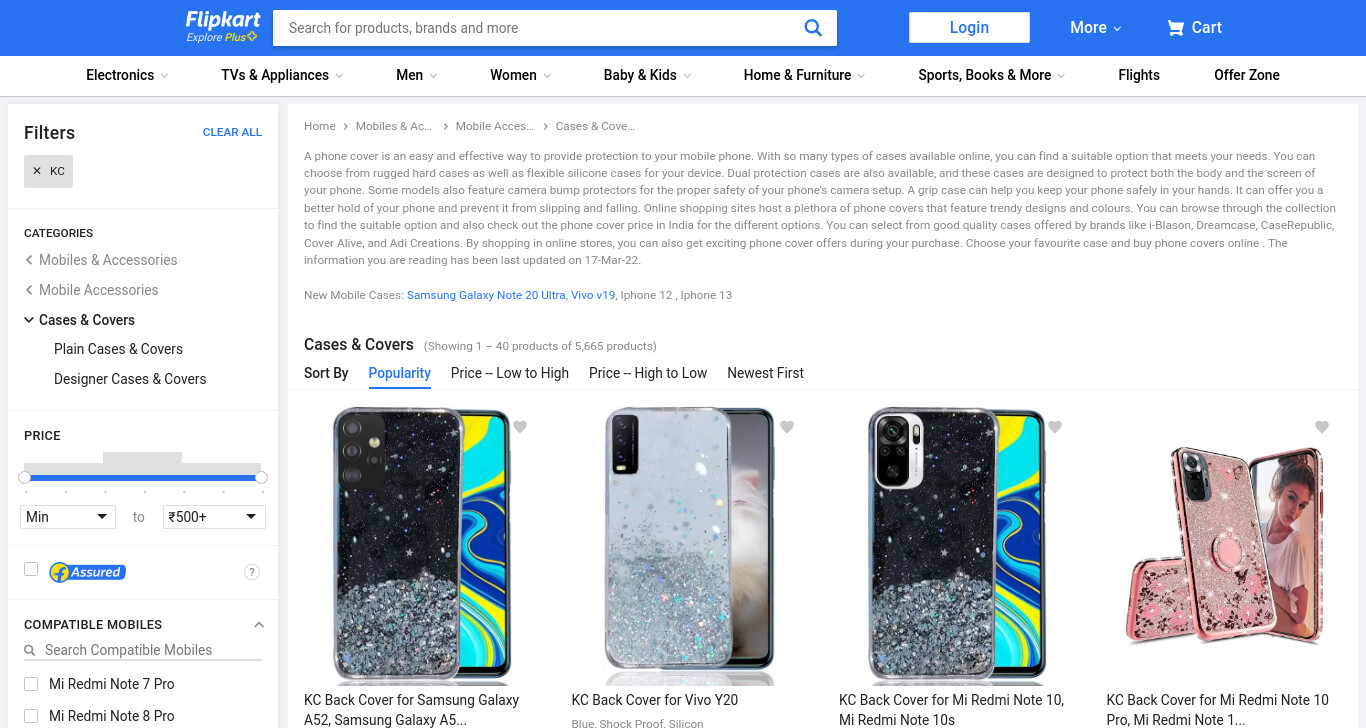Screen dimensions: 1366x728
Task: Open the shopping Cart icon
Action: point(1175,28)
